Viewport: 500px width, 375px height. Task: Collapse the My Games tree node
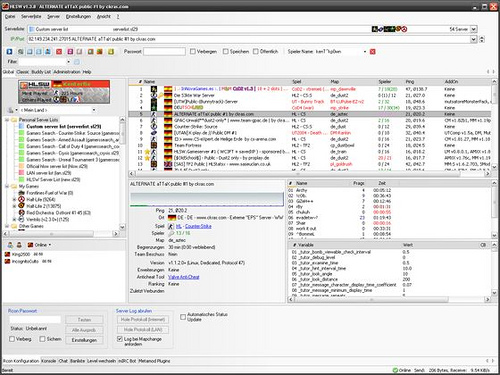tap(7, 186)
